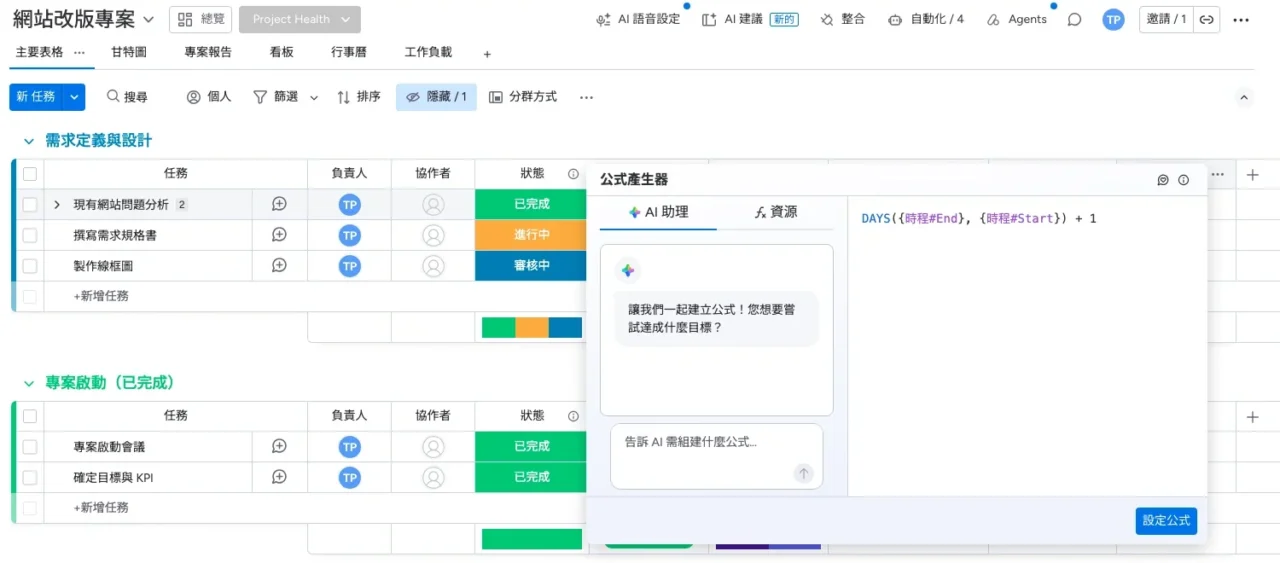
Task: Collapse the 專案啟動（已完成）group
Action: click(29, 383)
